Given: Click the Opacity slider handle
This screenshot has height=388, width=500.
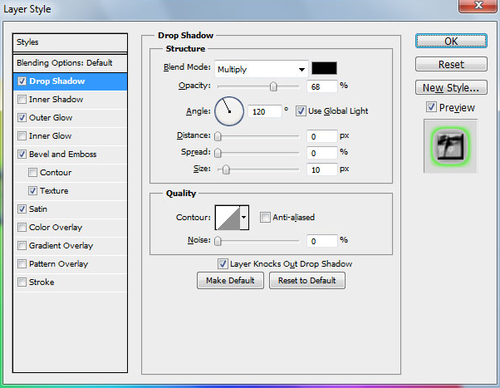Looking at the screenshot, I should tap(273, 86).
